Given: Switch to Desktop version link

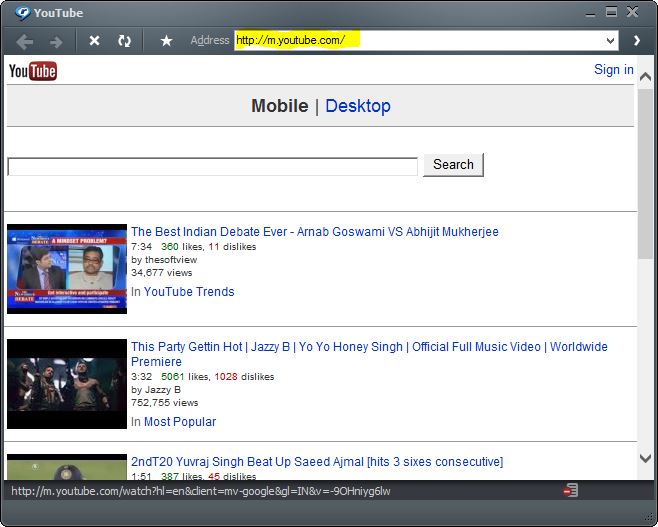Looking at the screenshot, I should click(358, 106).
